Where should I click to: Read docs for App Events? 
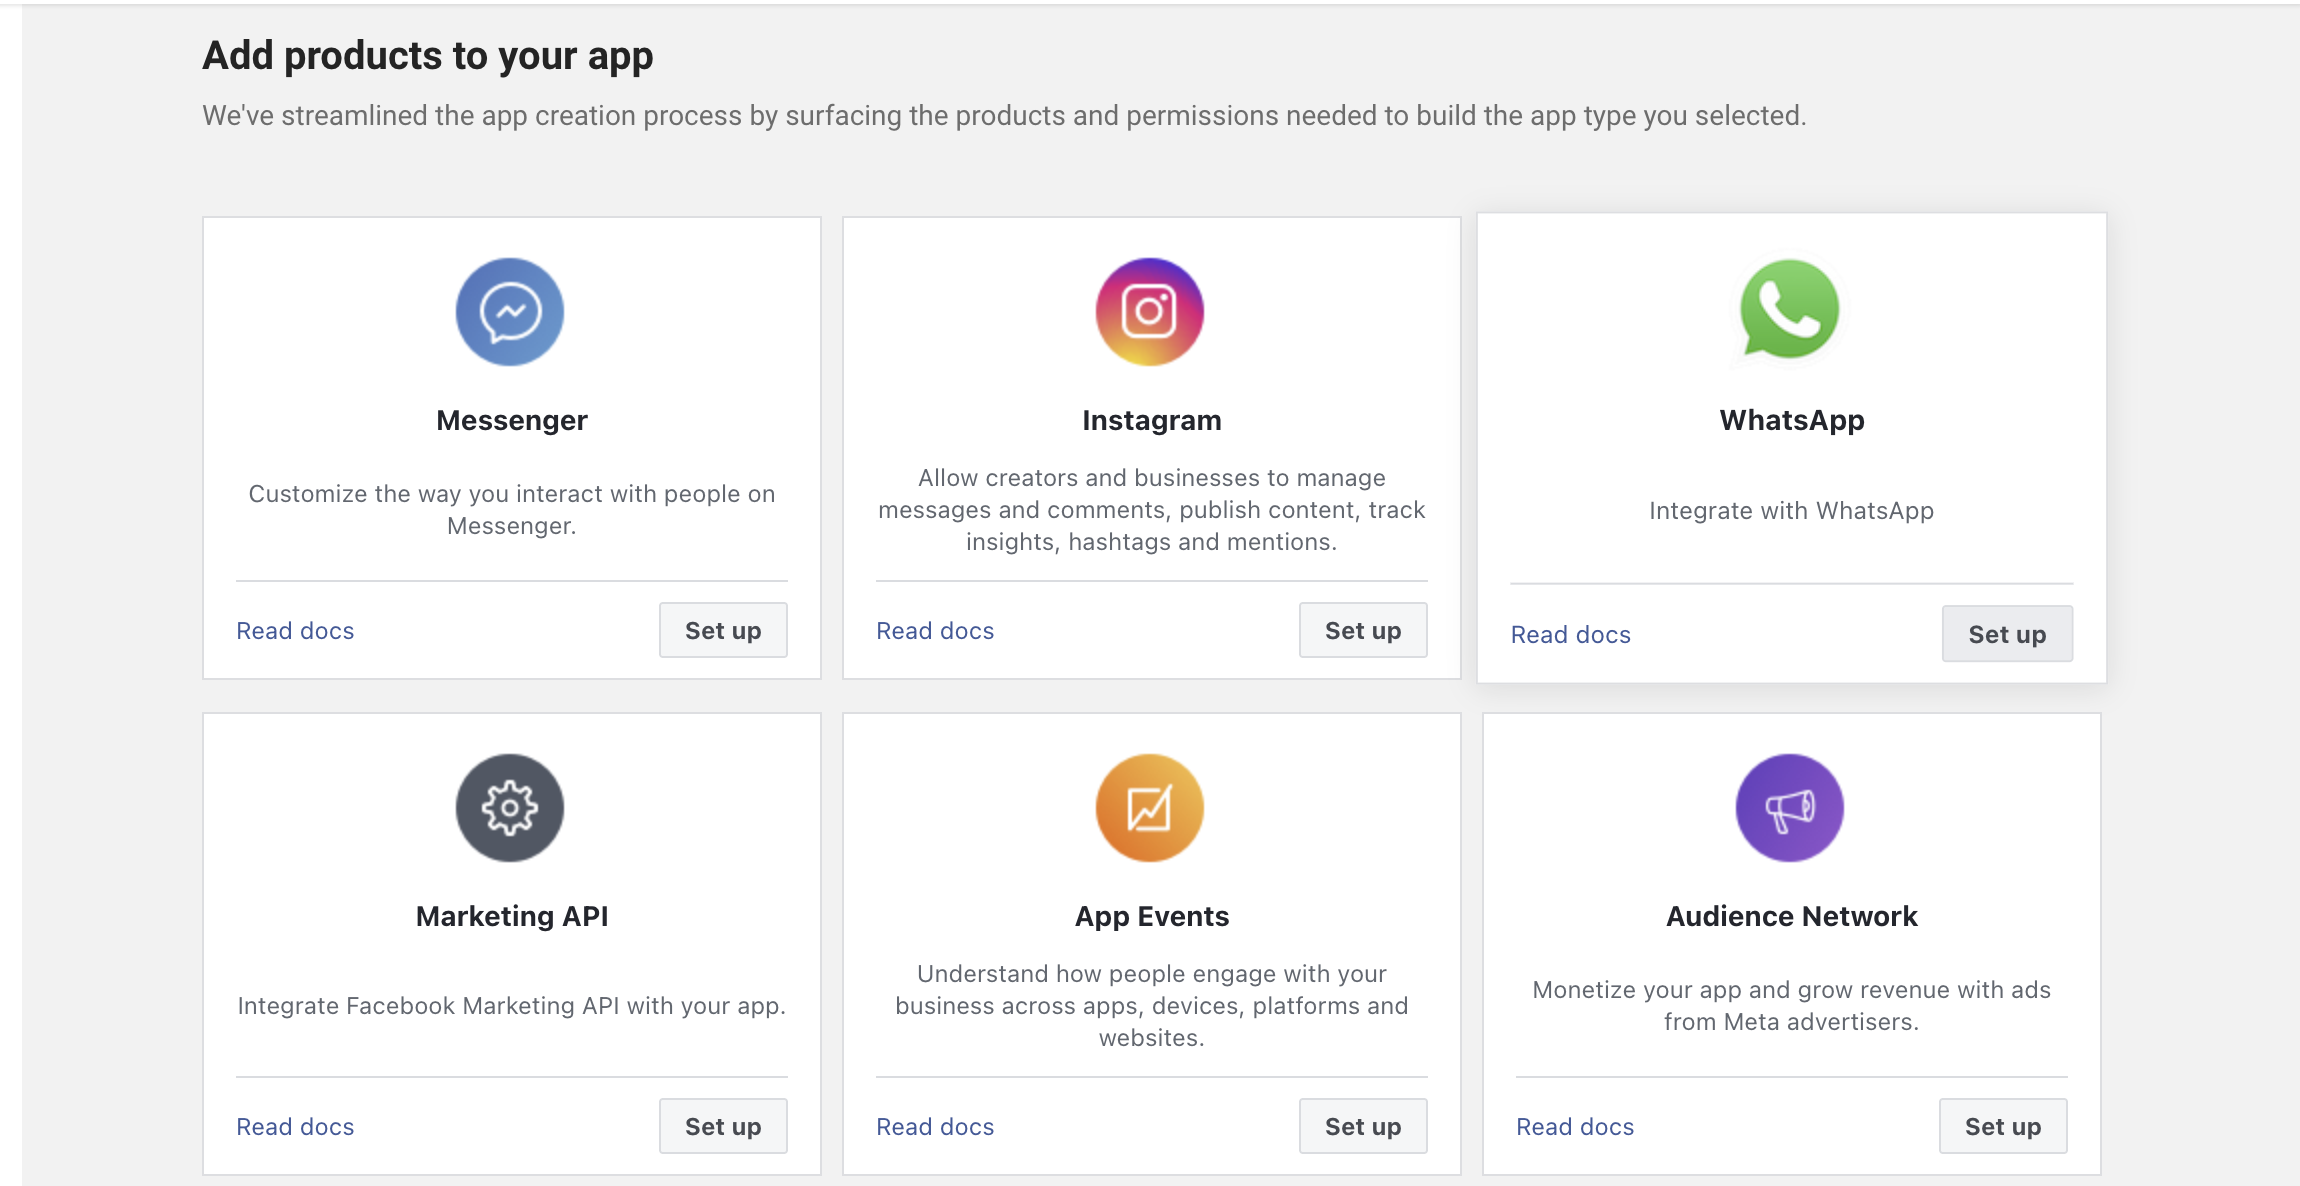[934, 1125]
